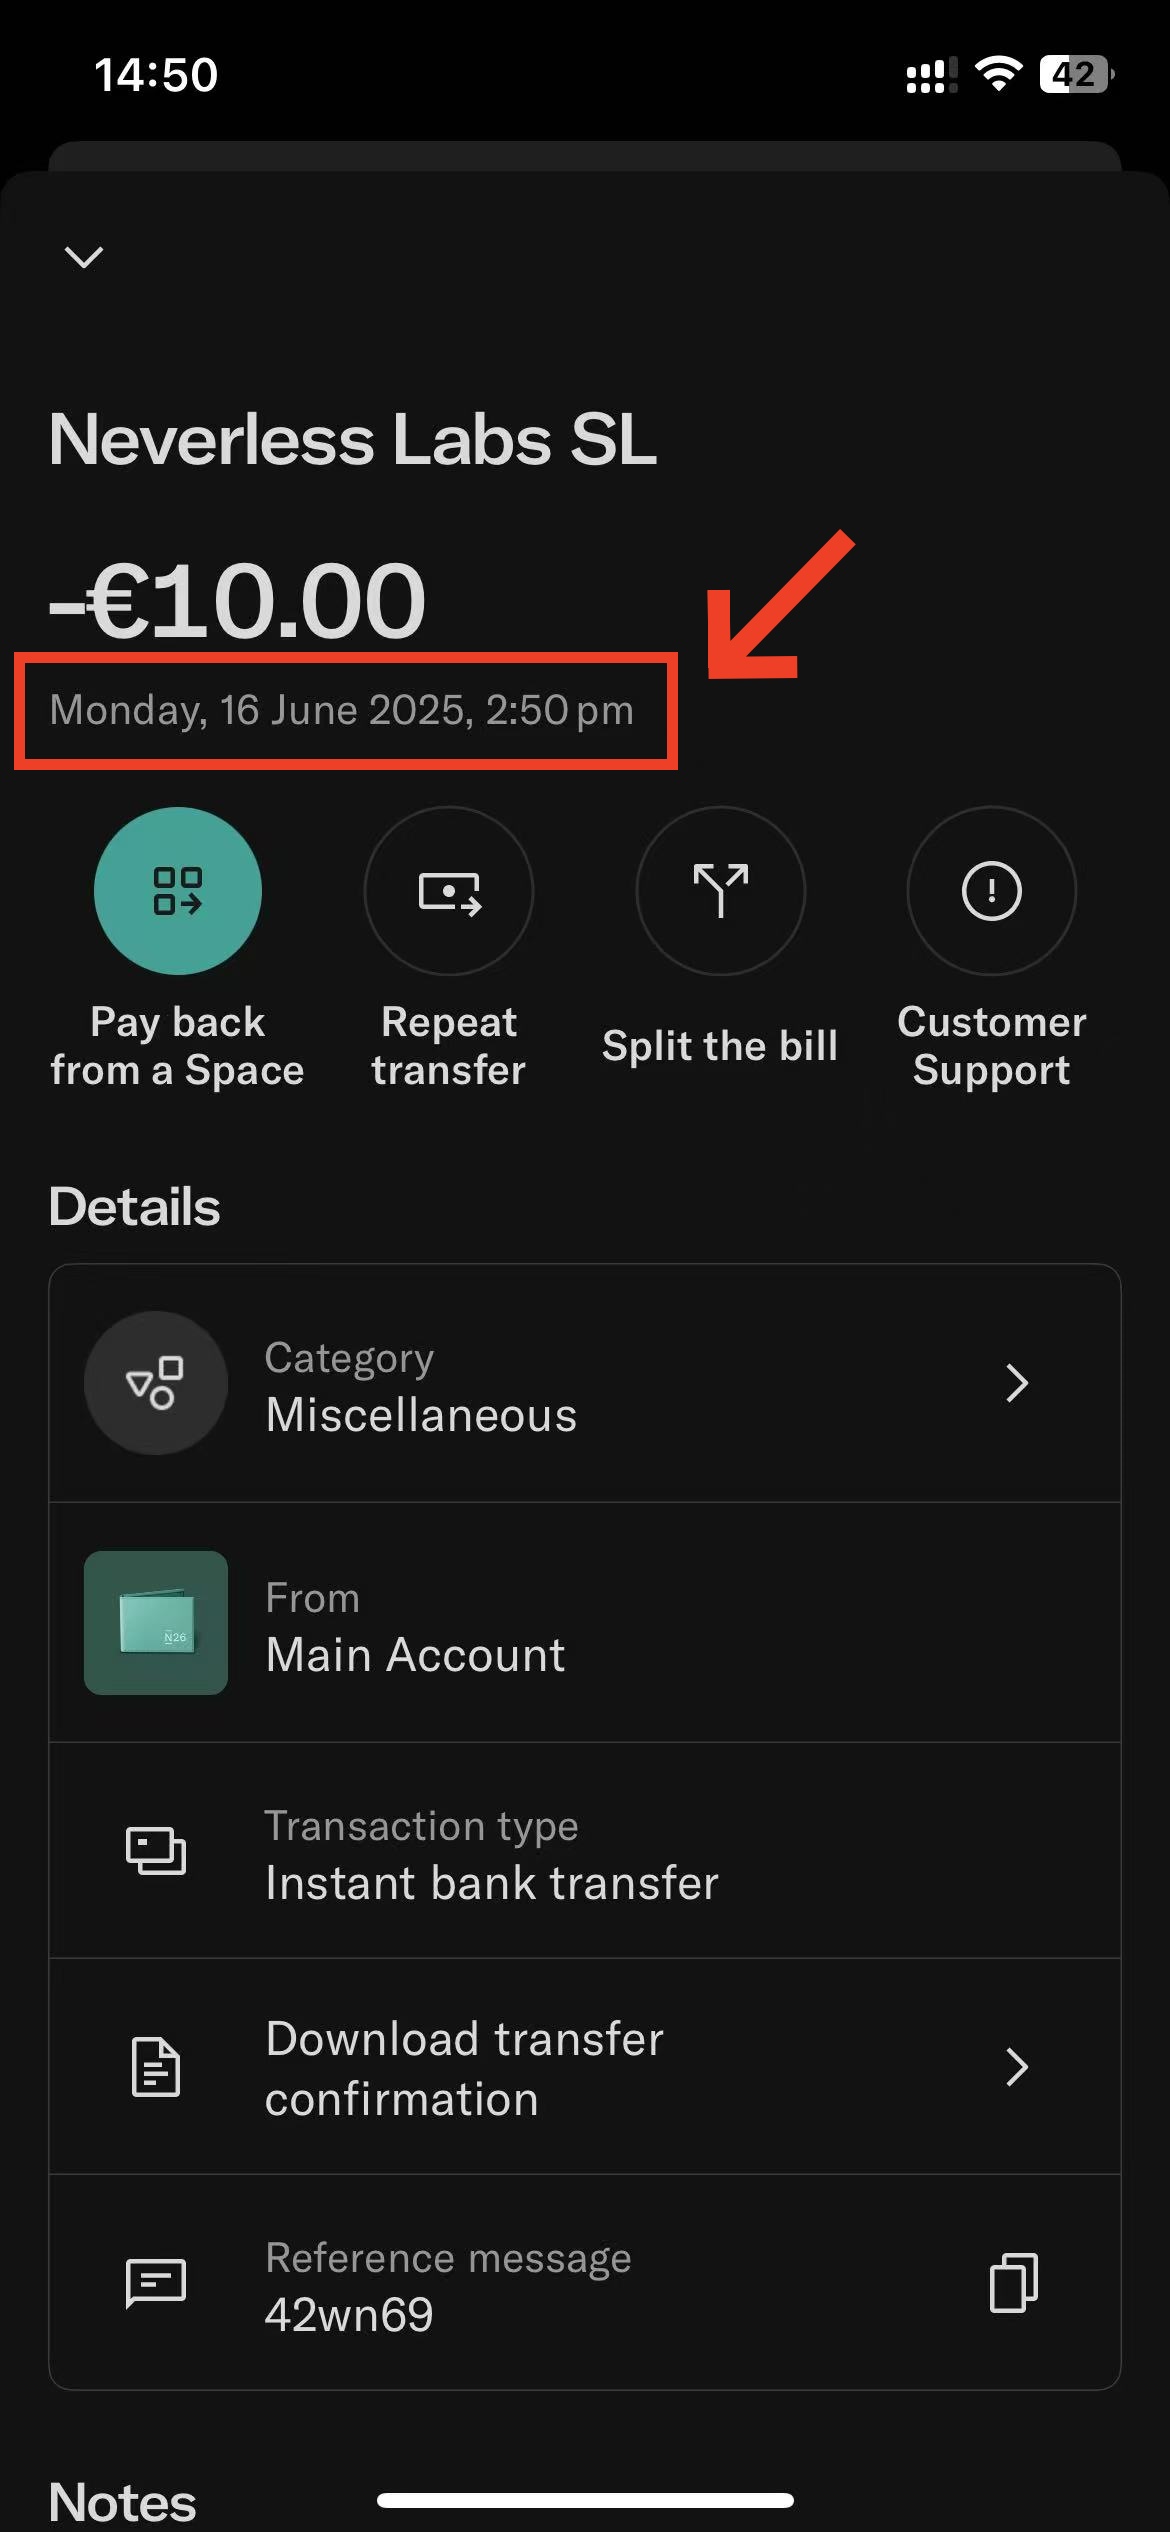Tap the Split the bill icon
The height and width of the screenshot is (2532, 1170).
[x=720, y=890]
